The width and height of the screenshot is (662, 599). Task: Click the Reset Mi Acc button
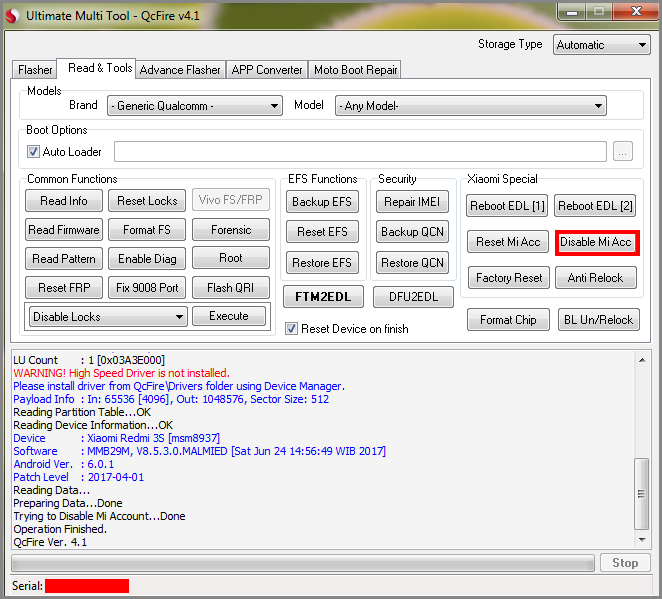[508, 241]
